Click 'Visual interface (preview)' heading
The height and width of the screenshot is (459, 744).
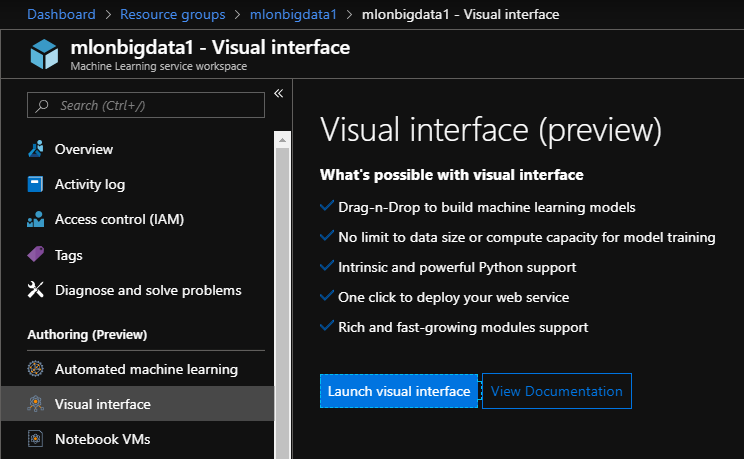[491, 130]
